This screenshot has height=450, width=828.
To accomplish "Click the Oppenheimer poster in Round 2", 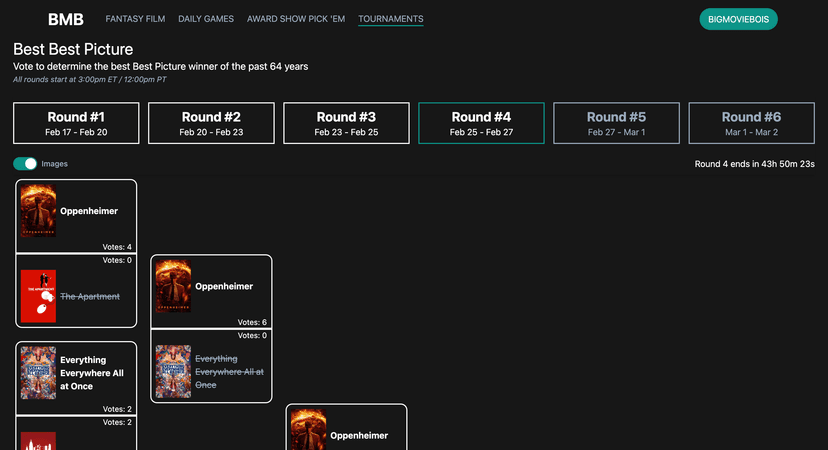I will 173,286.
